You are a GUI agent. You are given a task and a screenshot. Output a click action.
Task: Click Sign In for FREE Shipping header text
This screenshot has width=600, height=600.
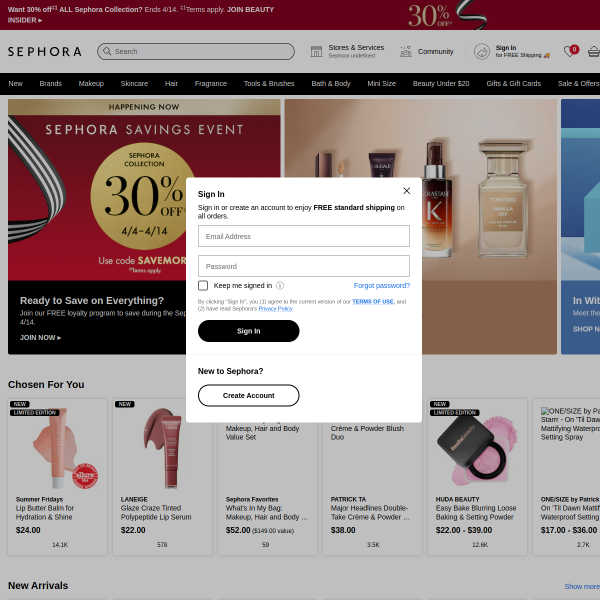(522, 51)
